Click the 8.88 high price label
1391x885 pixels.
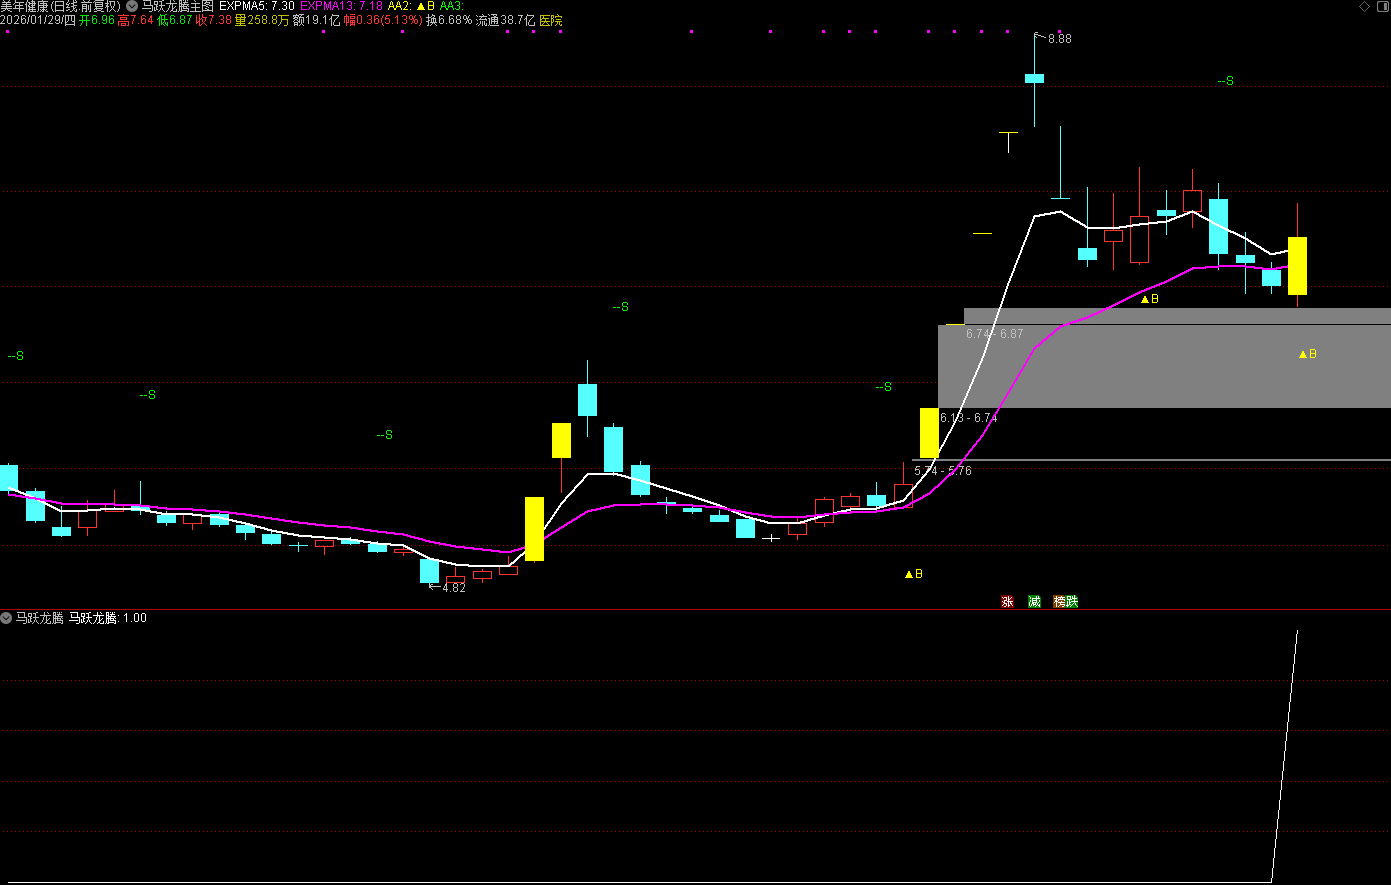(x=1059, y=39)
